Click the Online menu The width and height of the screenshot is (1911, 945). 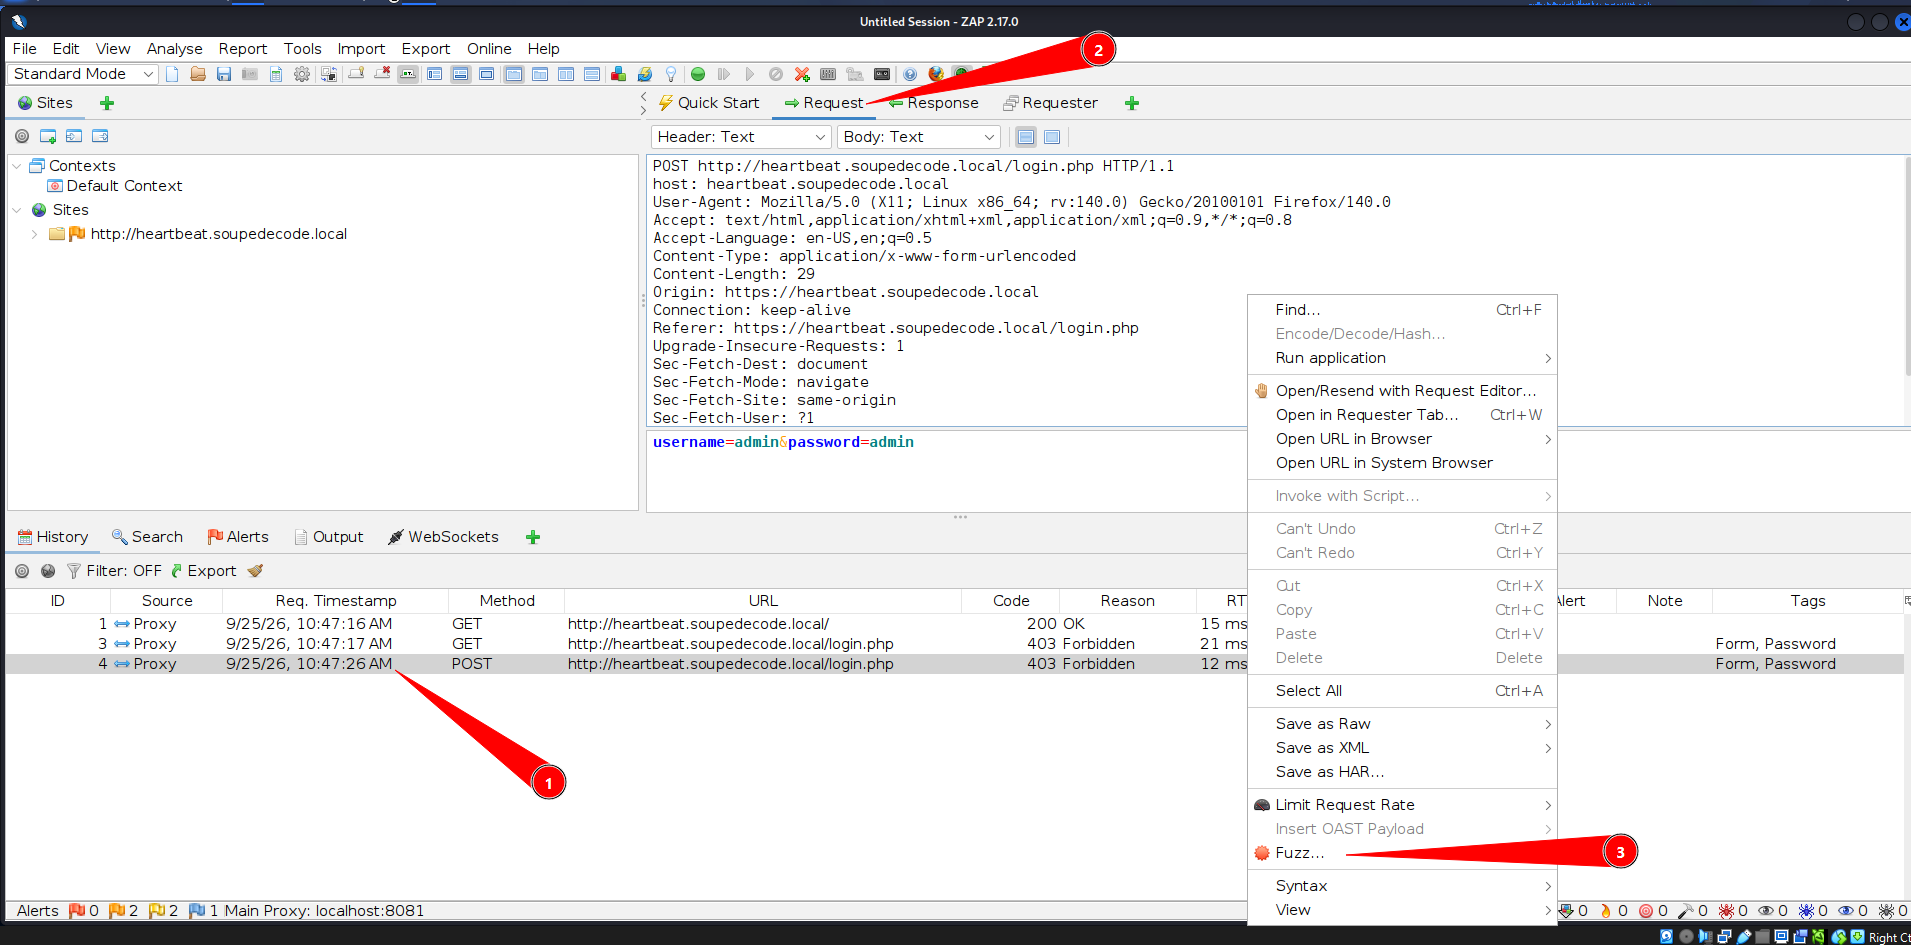[x=489, y=49]
